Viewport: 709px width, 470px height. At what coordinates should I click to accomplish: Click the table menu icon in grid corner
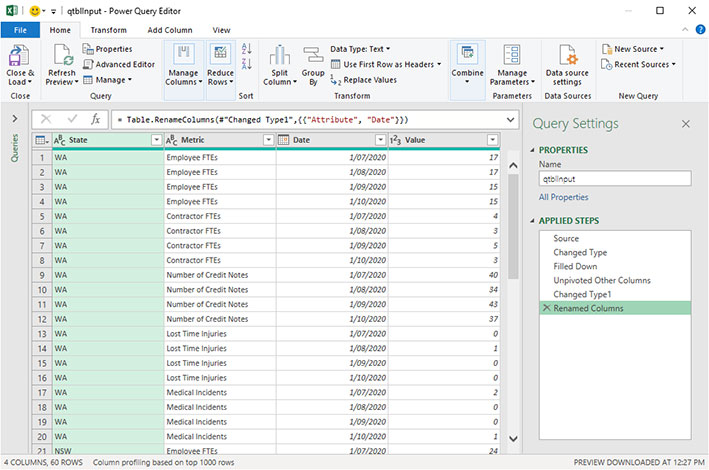[x=42, y=140]
